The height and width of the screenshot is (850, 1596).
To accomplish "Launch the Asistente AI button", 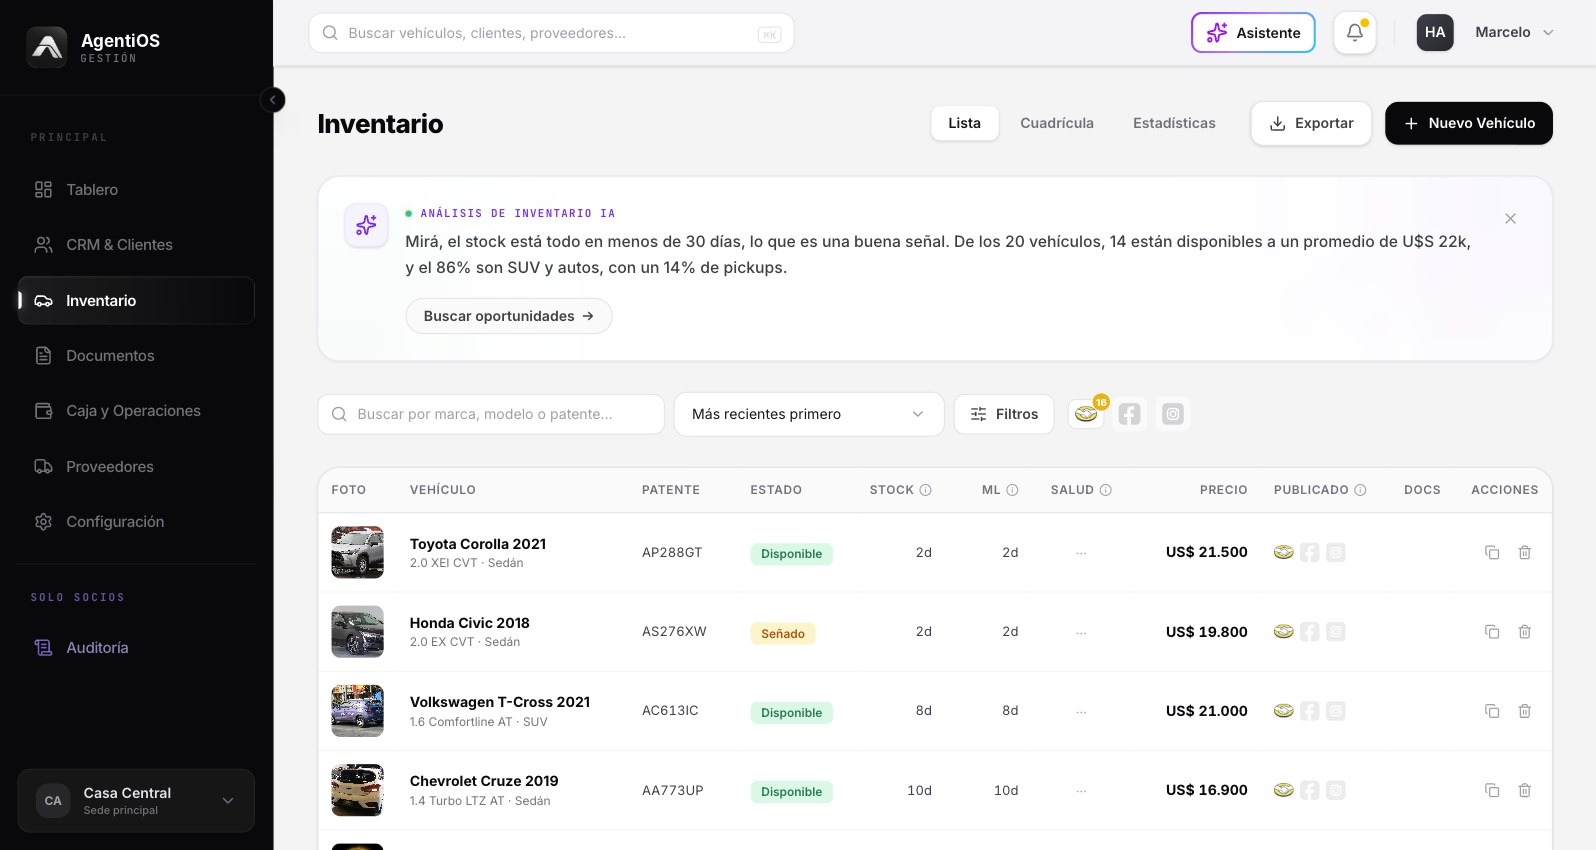I will coord(1253,32).
